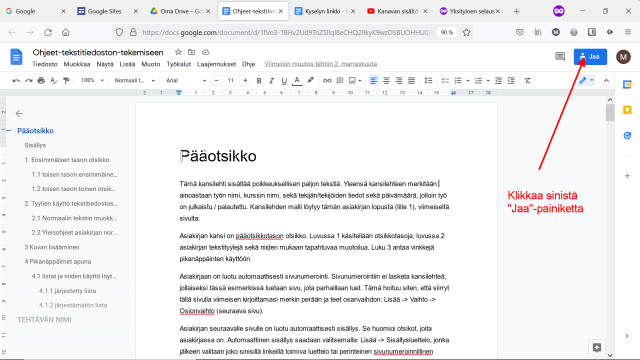Toggle underline formatting
Screen dimensions: 640x360
284,81
